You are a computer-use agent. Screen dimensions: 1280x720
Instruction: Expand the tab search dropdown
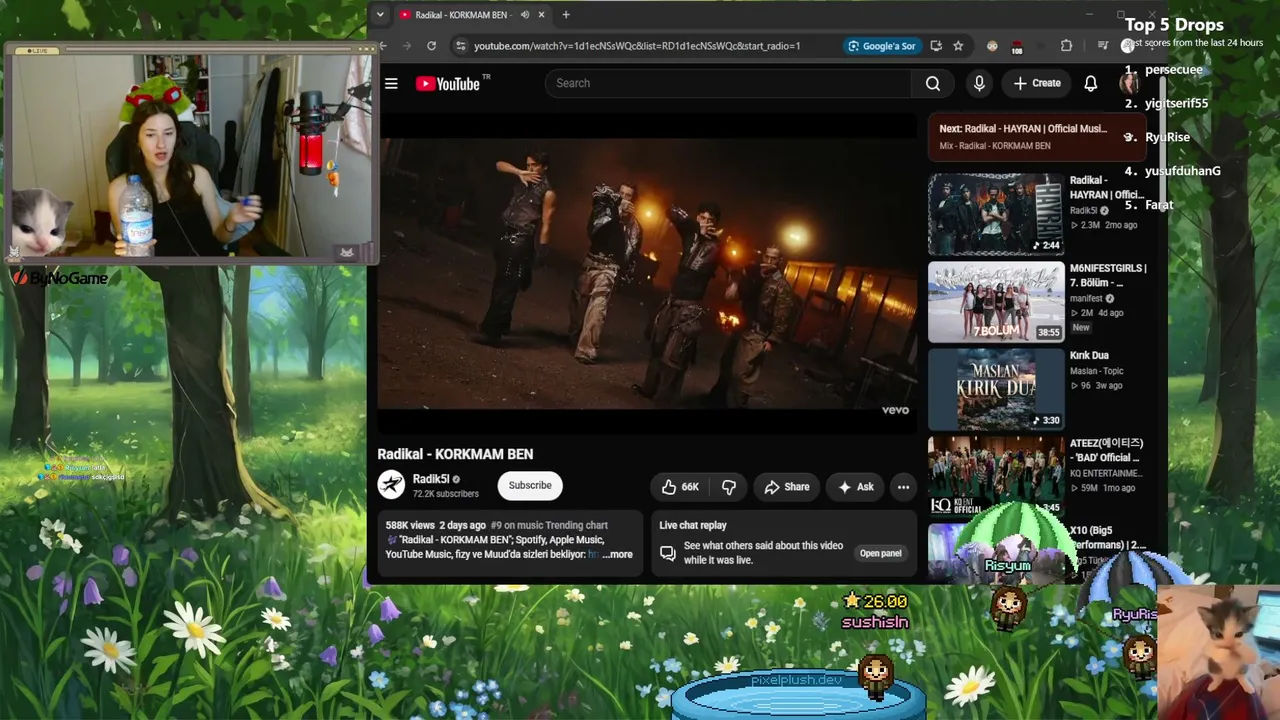pos(379,15)
